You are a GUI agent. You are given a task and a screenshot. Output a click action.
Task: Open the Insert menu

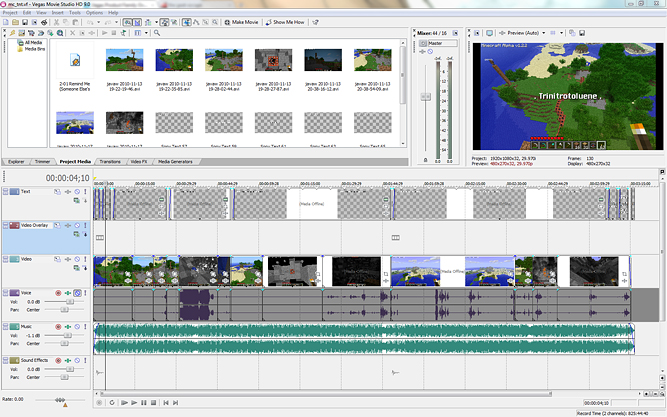(57, 13)
